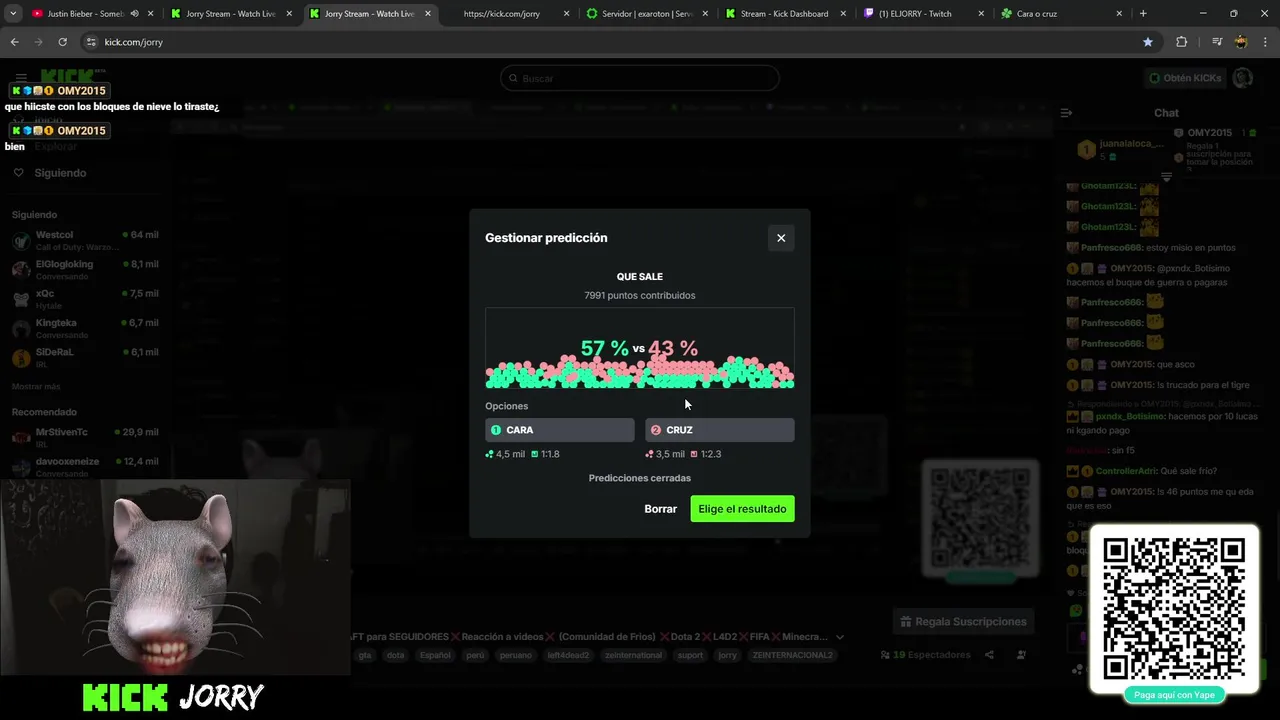This screenshot has height=720, width=1280.
Task: Click the prediction bubbles chart
Action: [640, 348]
